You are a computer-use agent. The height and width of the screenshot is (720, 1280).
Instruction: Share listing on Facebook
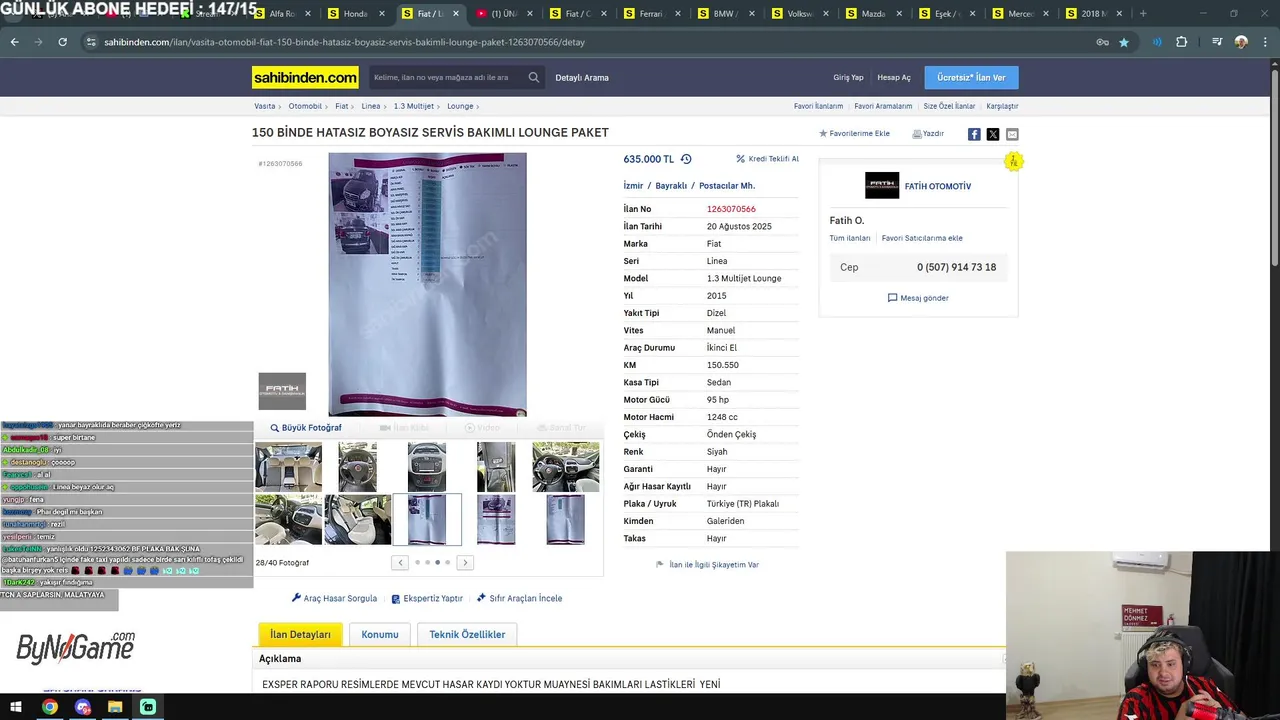click(974, 134)
